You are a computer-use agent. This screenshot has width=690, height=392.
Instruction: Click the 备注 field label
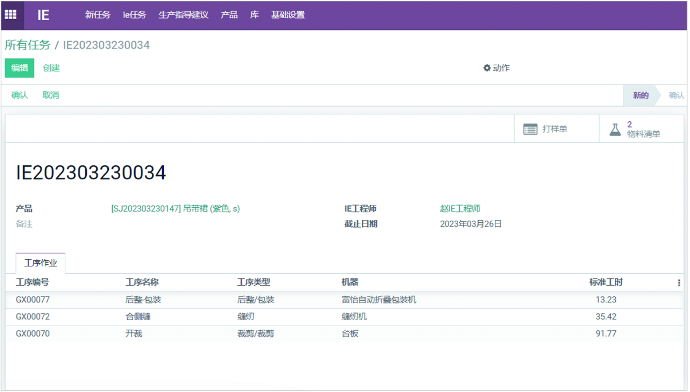coord(24,224)
